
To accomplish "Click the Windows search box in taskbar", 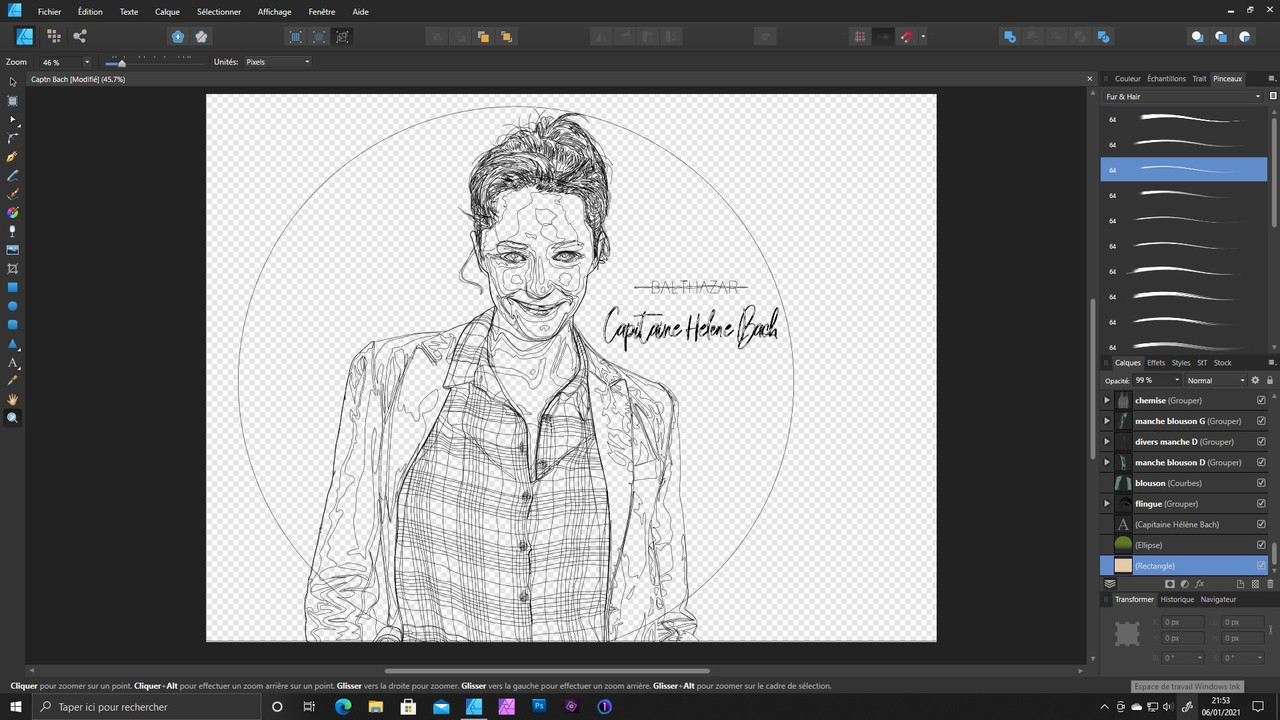I will [147, 706].
